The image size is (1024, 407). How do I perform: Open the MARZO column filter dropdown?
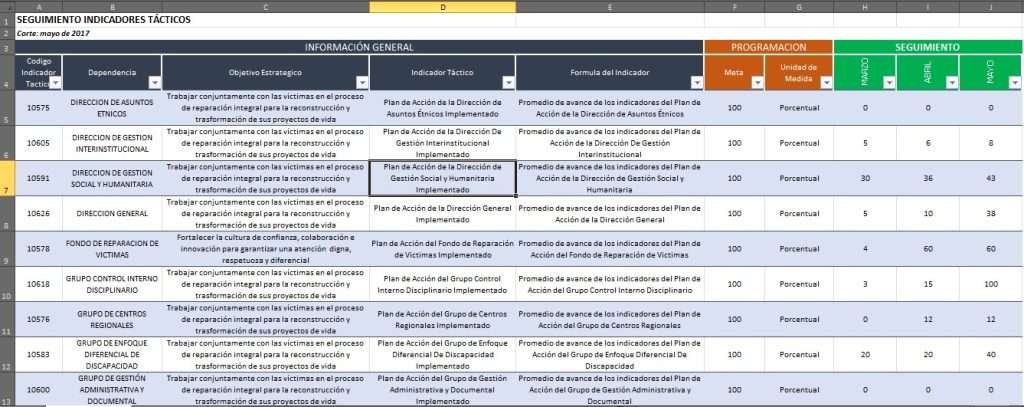point(890,83)
